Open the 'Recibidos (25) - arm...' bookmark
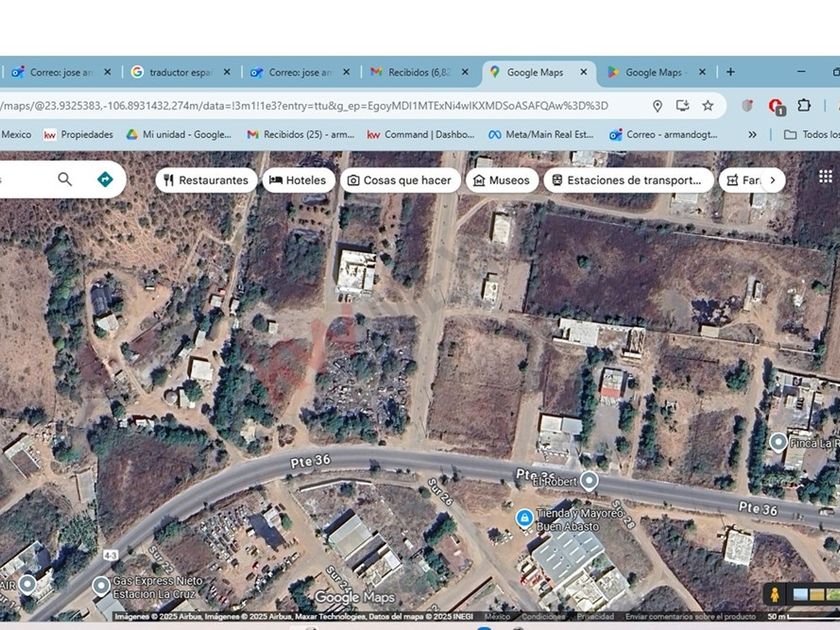The height and width of the screenshot is (630, 840). (x=301, y=134)
